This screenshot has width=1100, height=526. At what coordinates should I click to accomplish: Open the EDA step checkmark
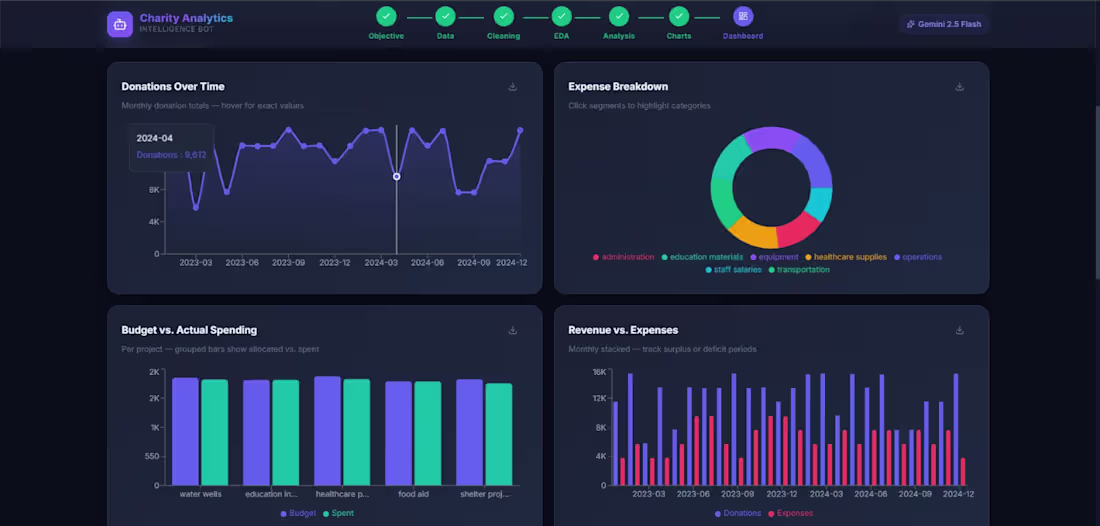(561, 16)
